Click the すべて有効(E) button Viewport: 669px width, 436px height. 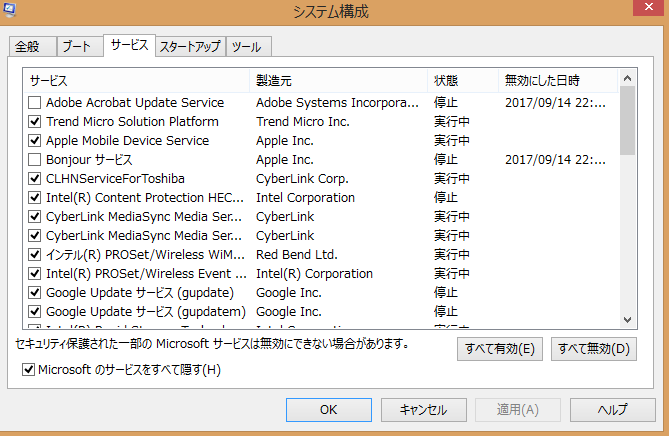500,349
